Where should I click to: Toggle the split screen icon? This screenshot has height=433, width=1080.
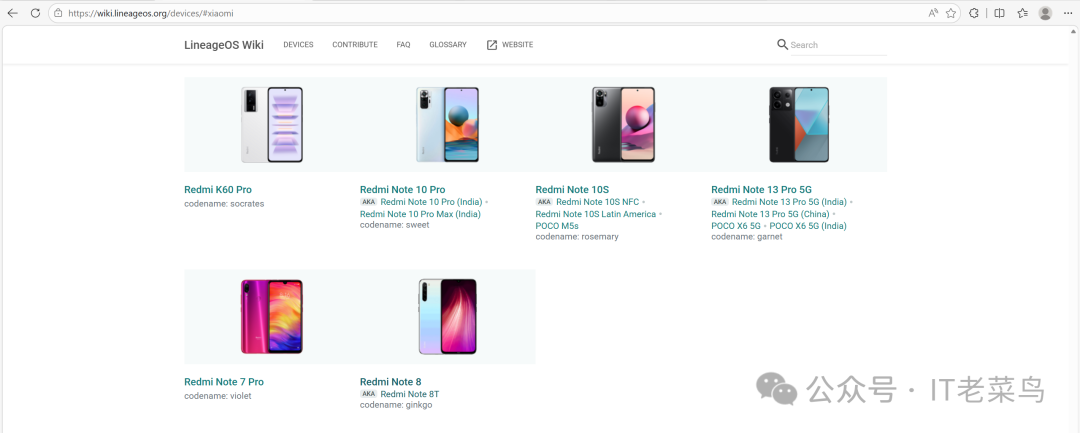999,13
